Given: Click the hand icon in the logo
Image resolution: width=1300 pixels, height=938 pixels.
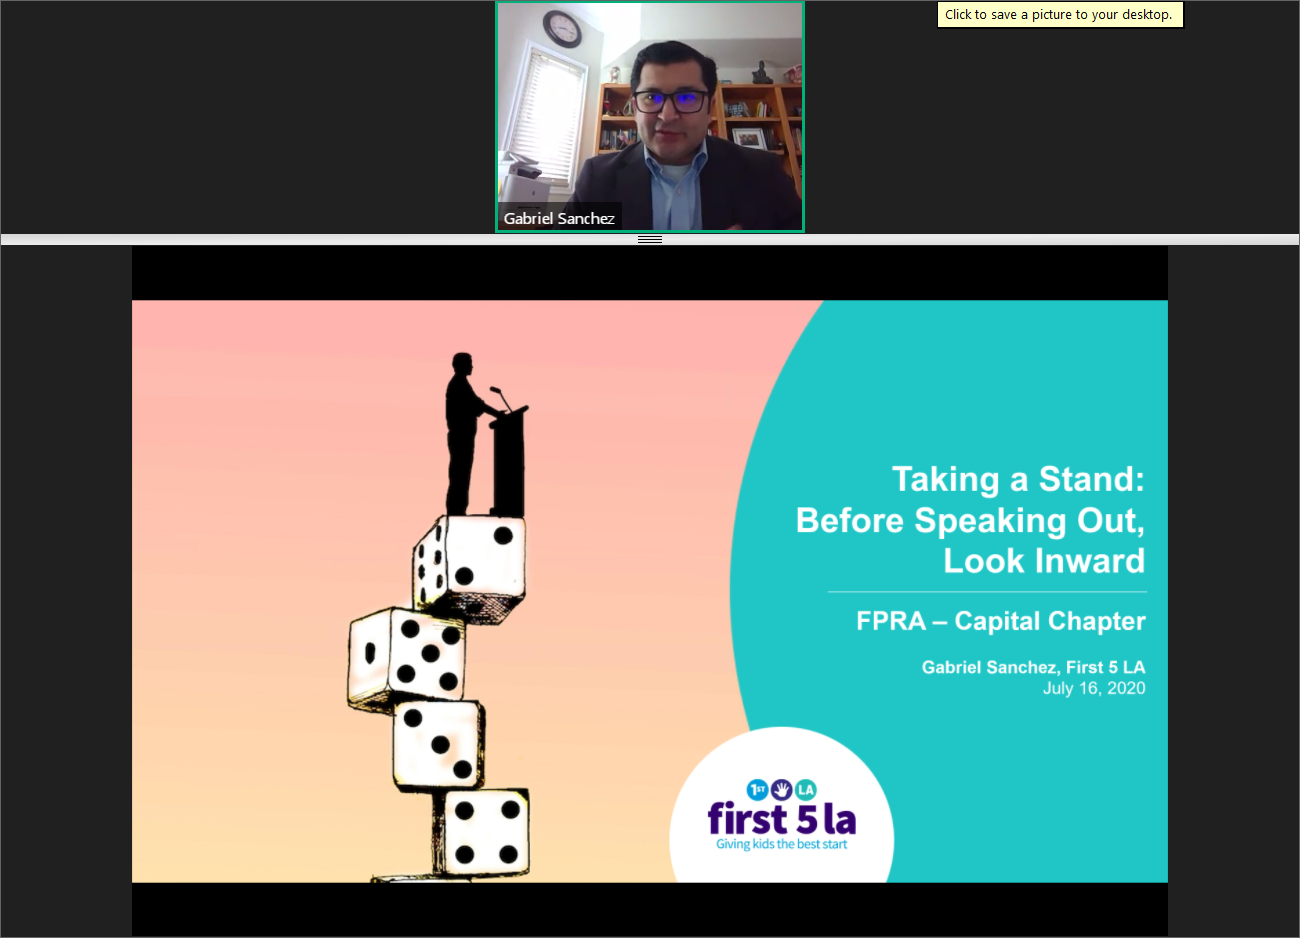Looking at the screenshot, I should coord(781,790).
